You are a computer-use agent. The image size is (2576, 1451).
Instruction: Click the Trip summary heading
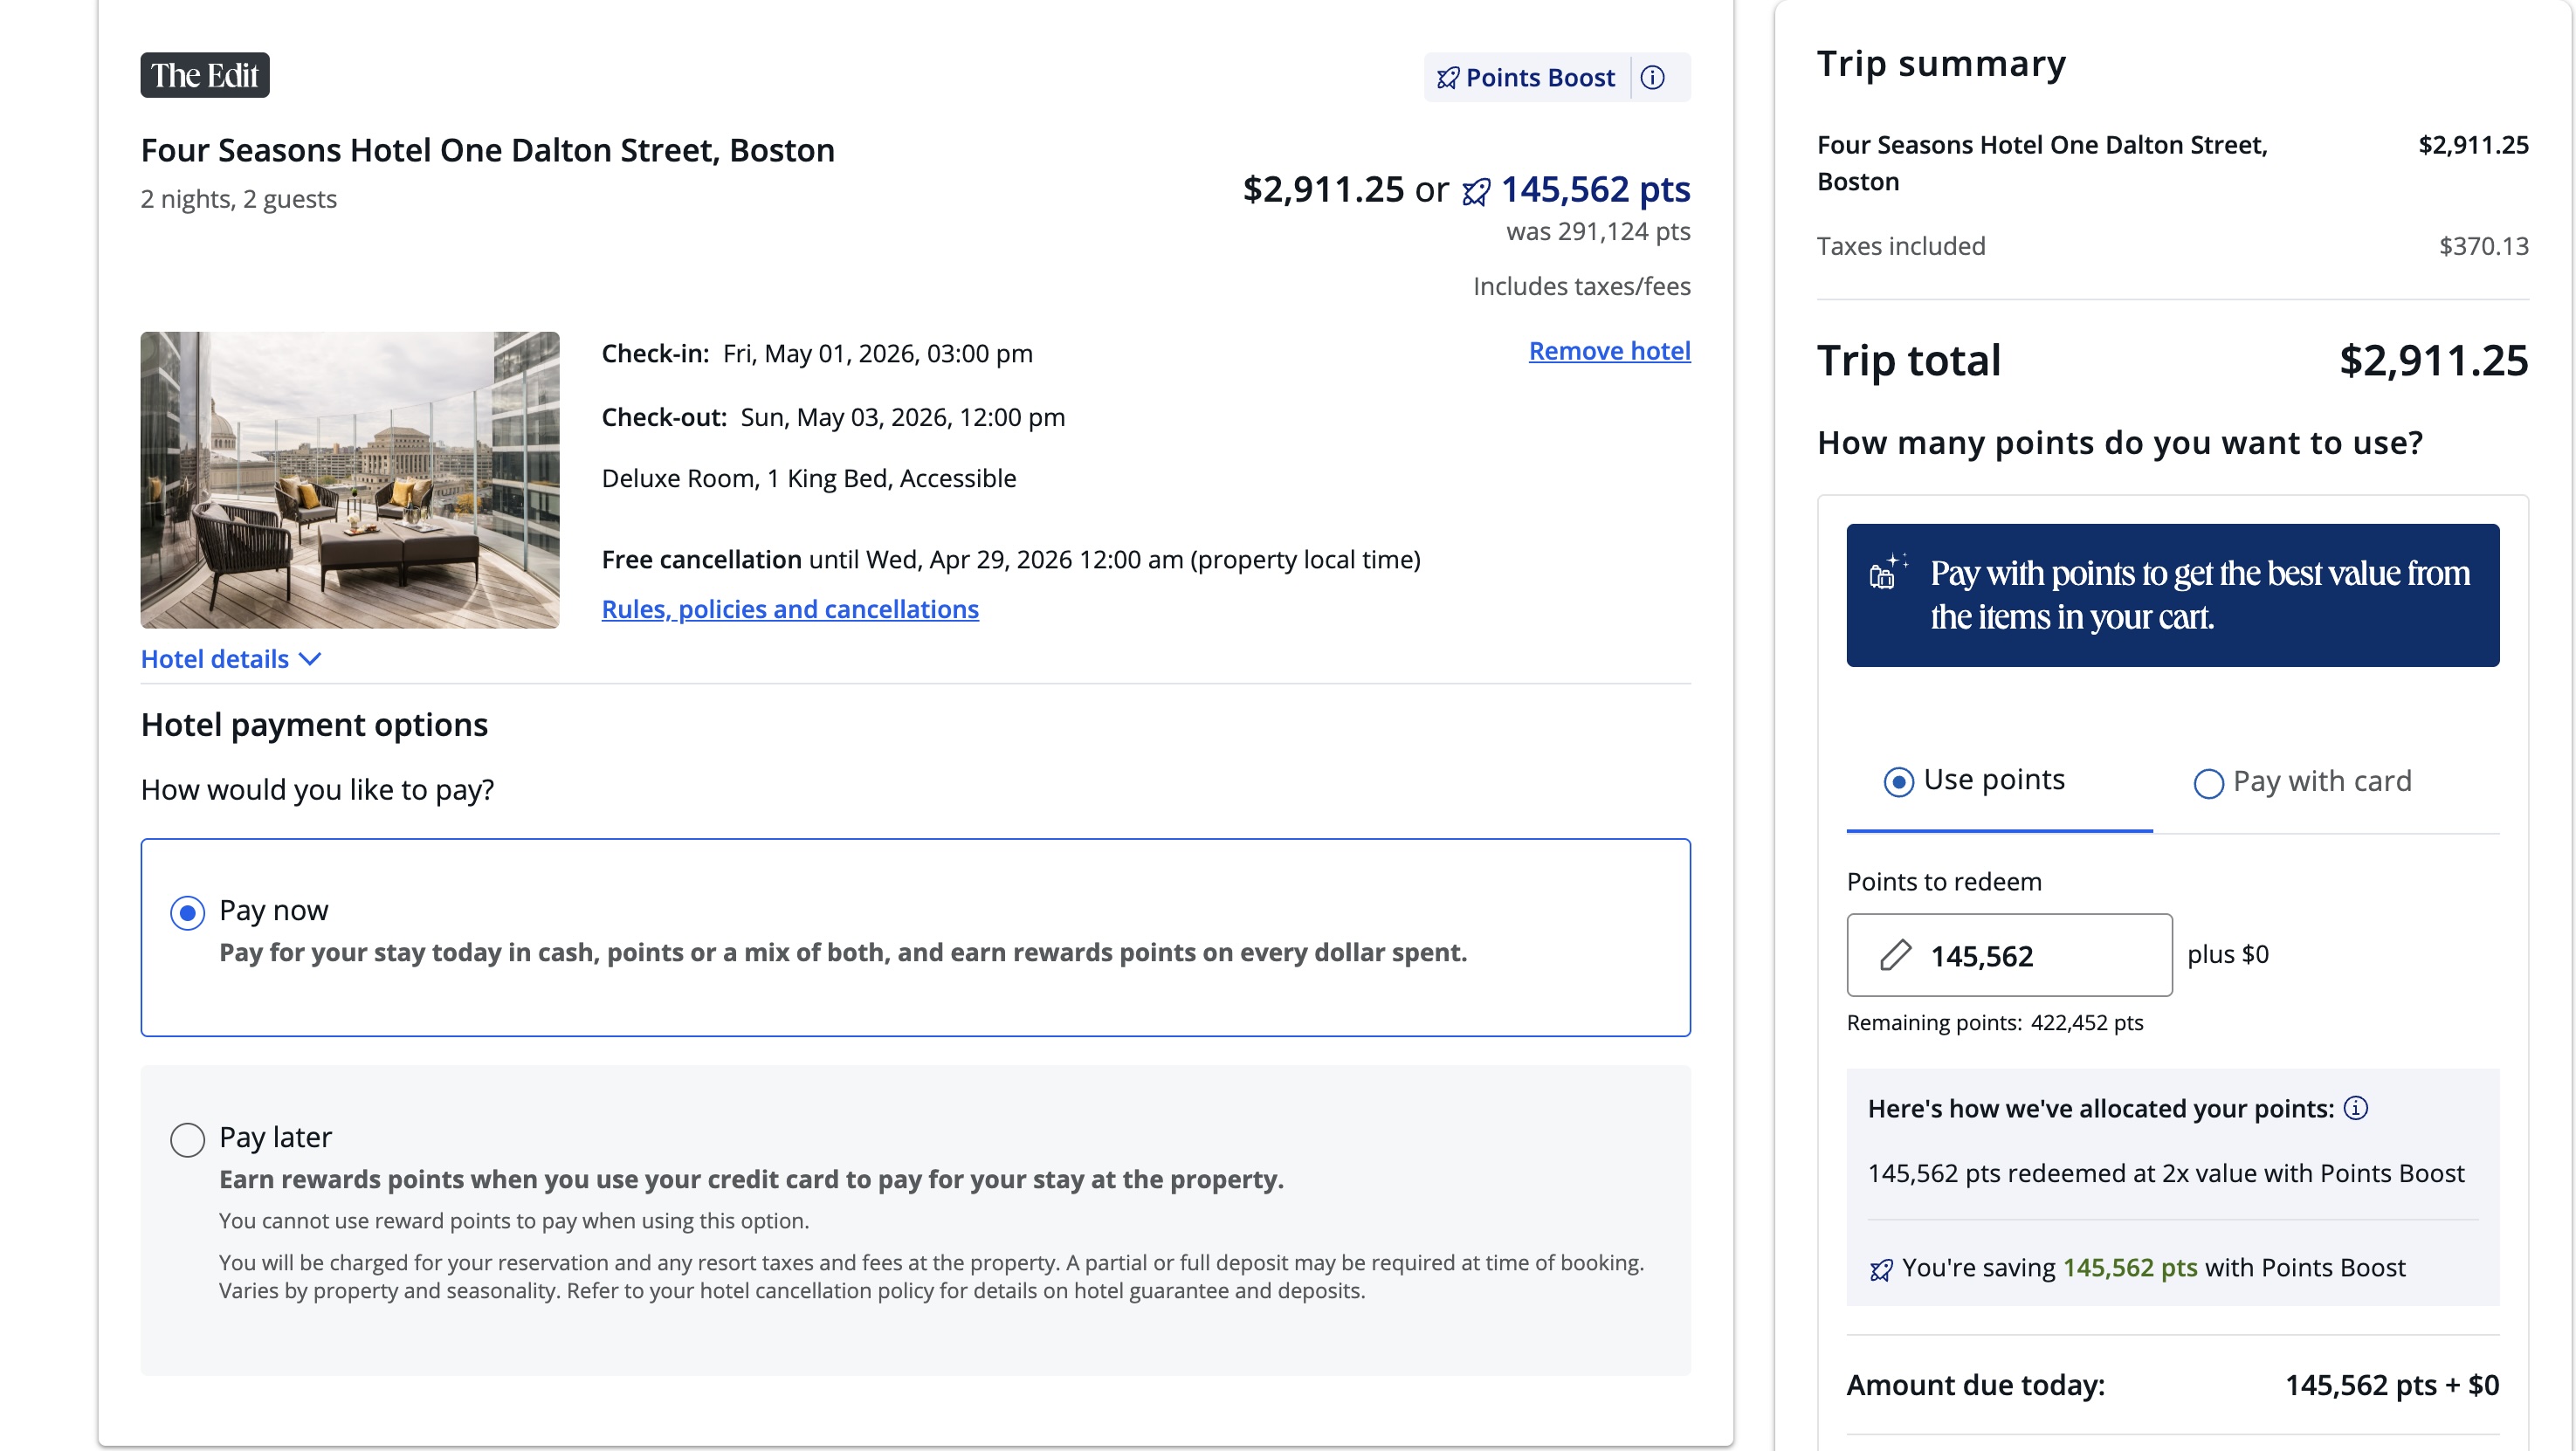[1941, 64]
